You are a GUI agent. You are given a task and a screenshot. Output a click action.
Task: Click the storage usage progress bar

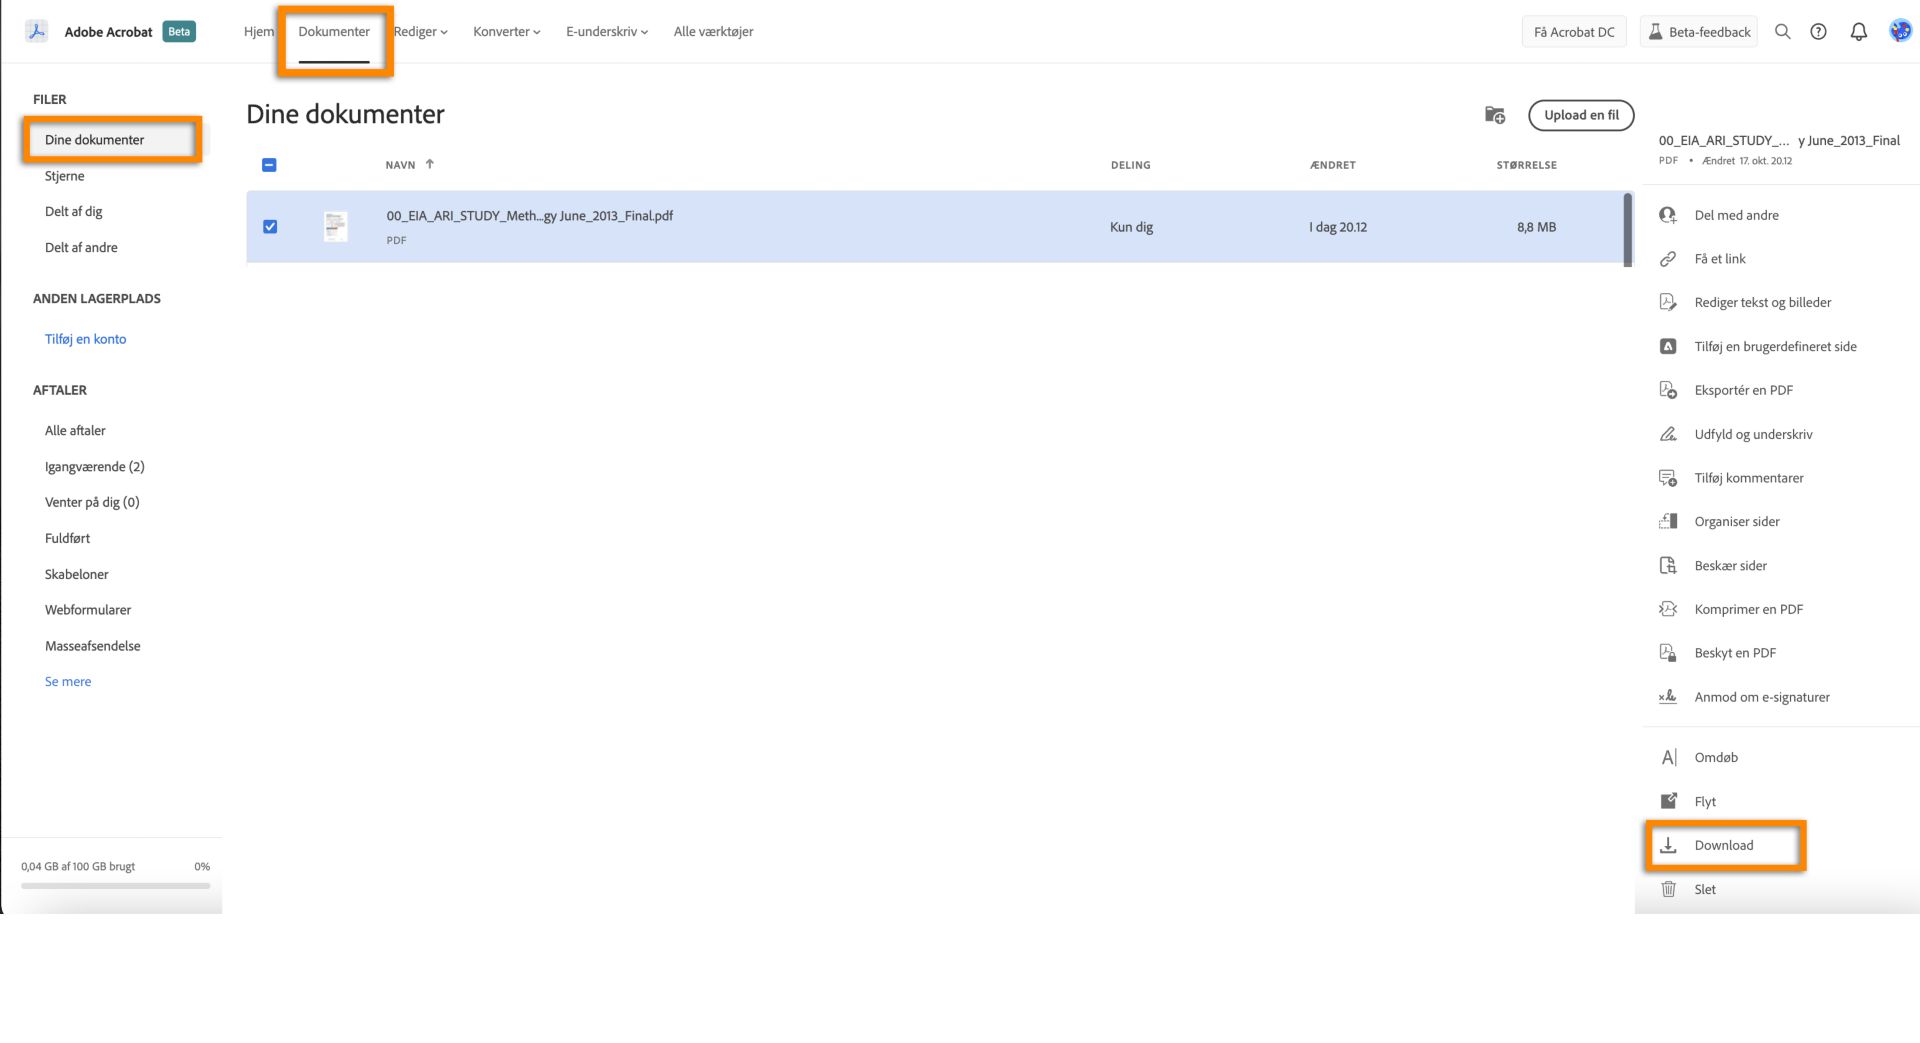tap(116, 885)
